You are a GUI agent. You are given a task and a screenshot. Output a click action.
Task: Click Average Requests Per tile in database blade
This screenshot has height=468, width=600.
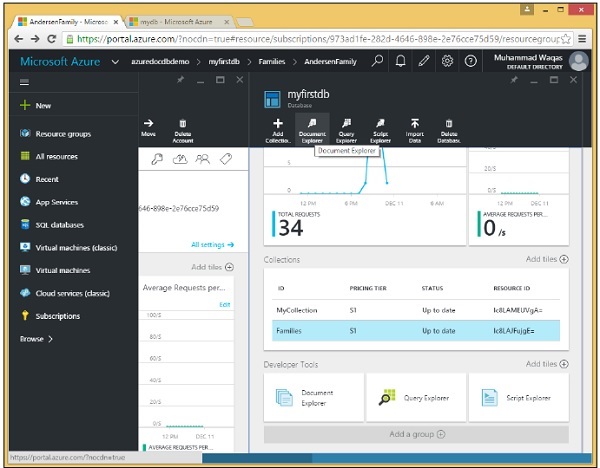(519, 196)
